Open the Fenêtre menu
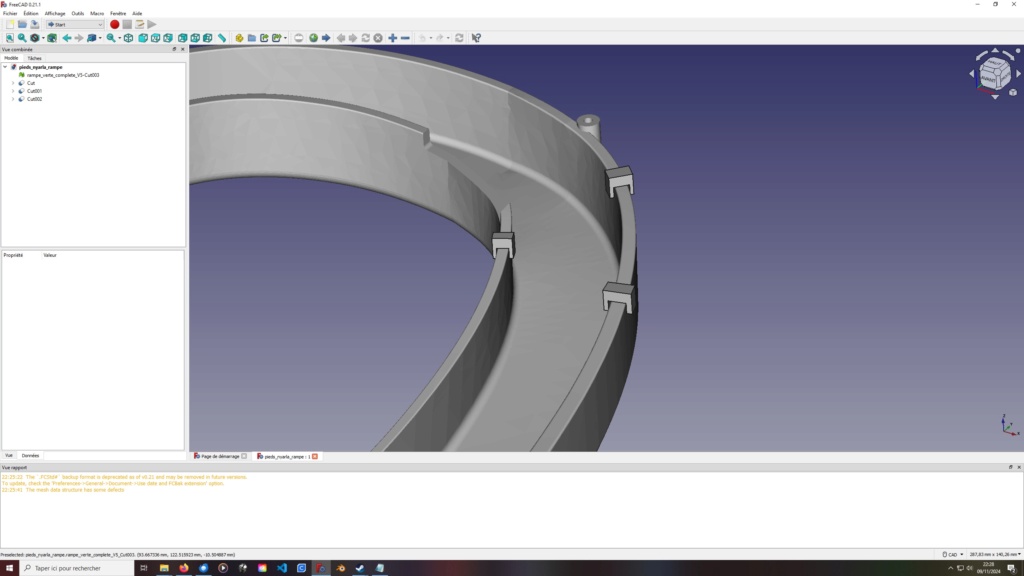The height and width of the screenshot is (576, 1024). 118,13
